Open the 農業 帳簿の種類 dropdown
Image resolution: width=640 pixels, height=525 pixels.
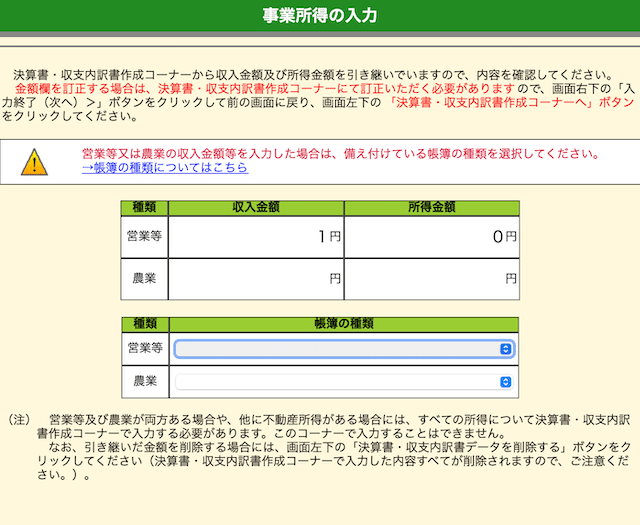click(344, 382)
